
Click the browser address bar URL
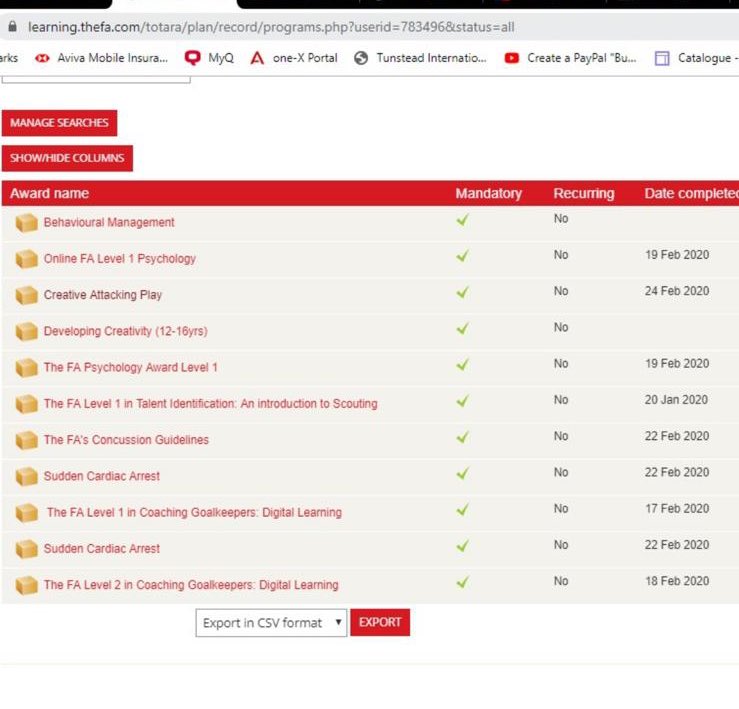pyautogui.click(x=271, y=27)
